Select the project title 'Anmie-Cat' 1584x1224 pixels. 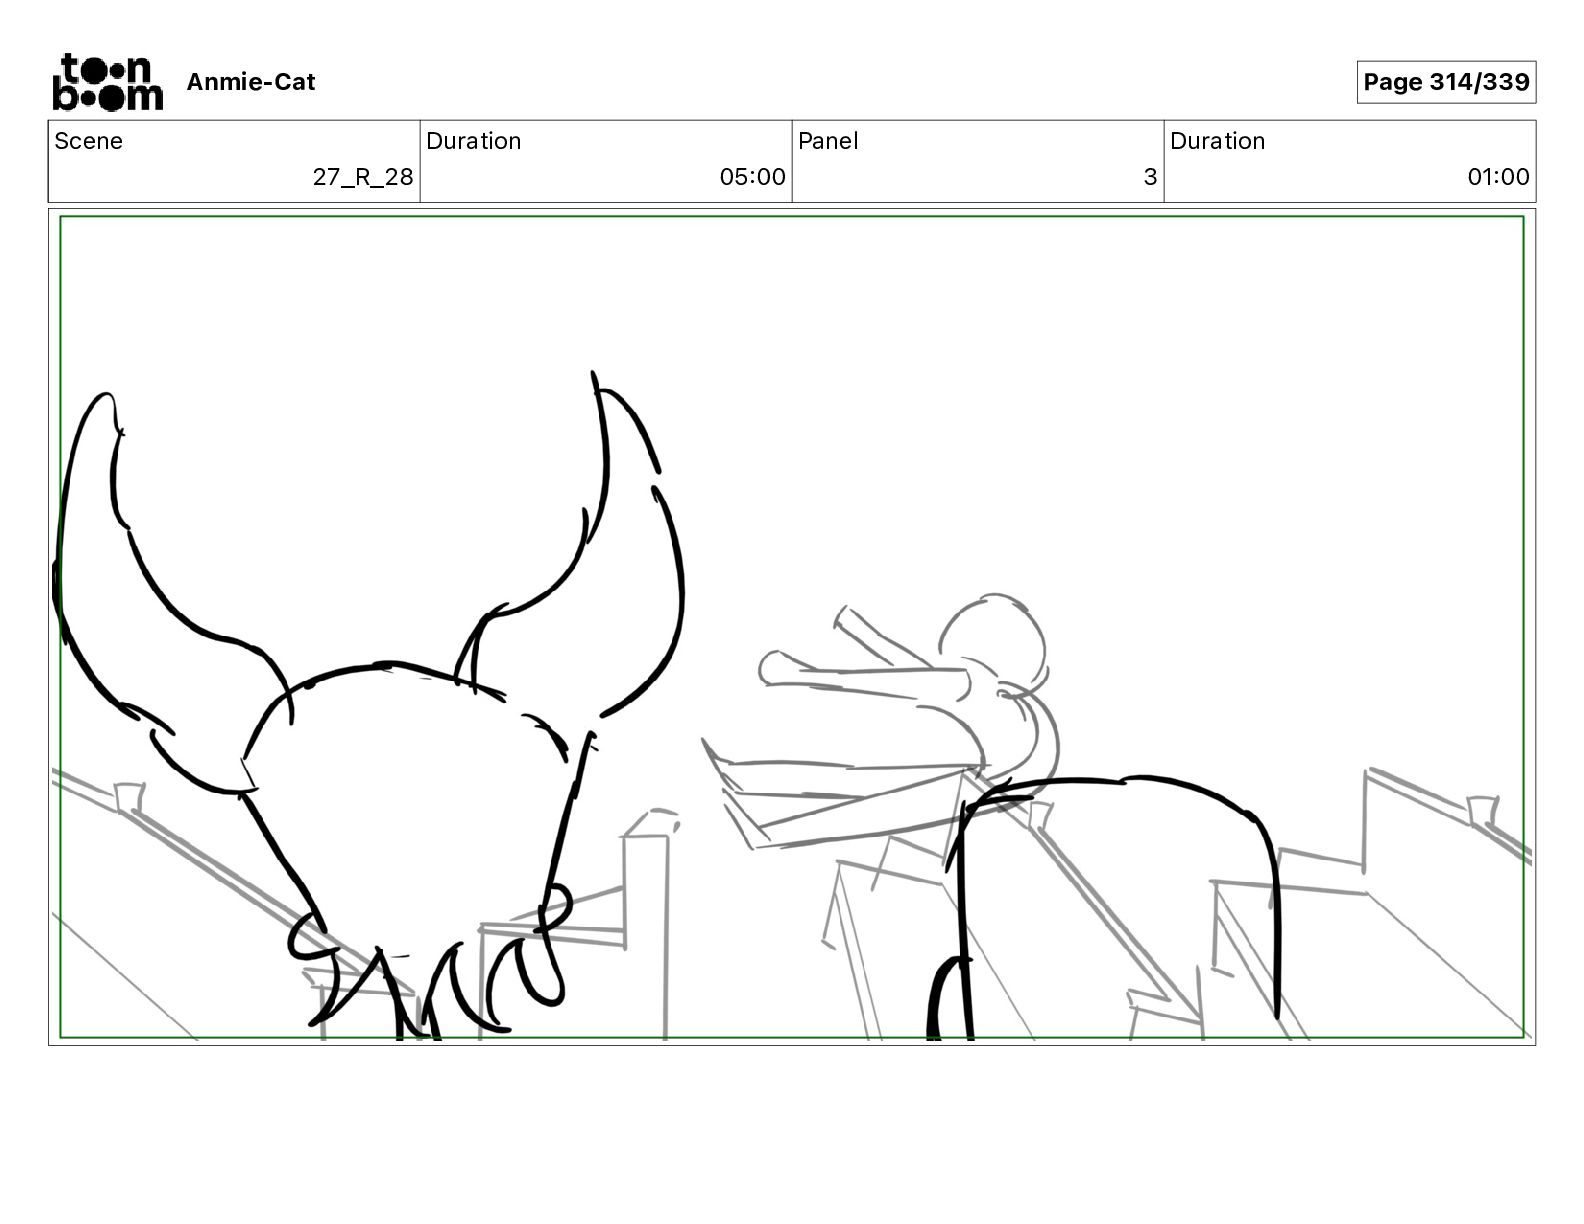click(x=251, y=82)
